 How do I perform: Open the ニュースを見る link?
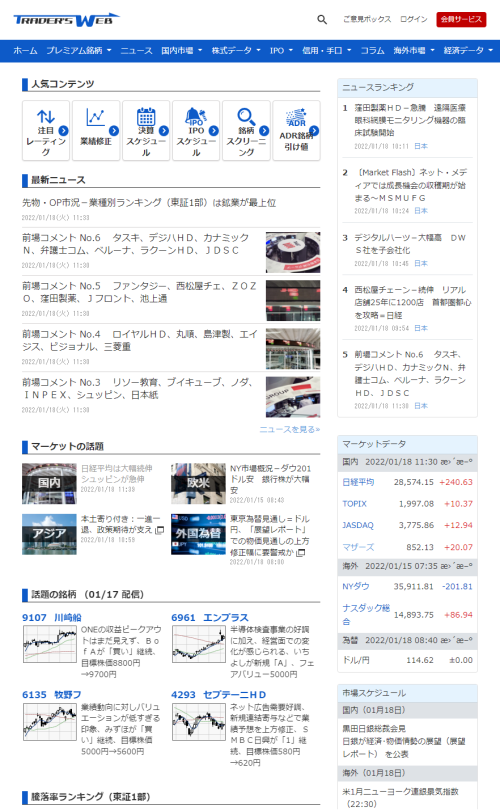[290, 429]
